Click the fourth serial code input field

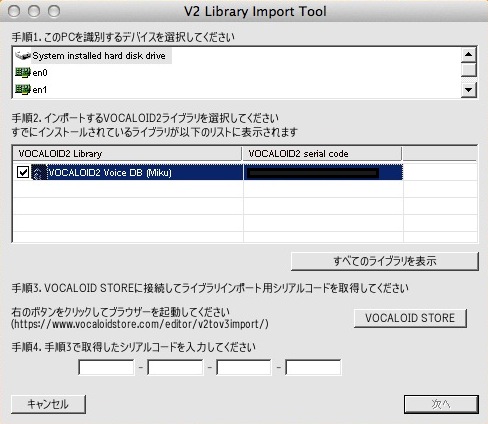tap(313, 367)
